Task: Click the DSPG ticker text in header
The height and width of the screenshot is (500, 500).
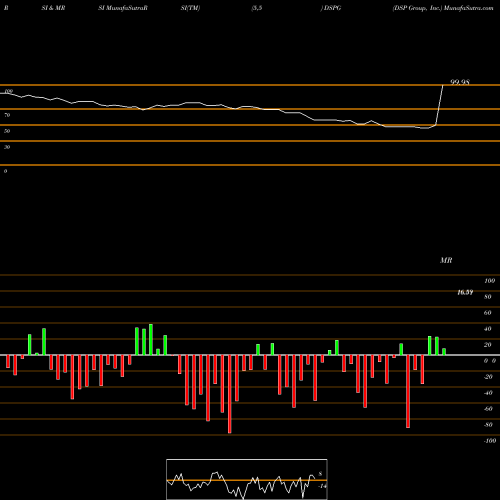Action: pos(332,8)
